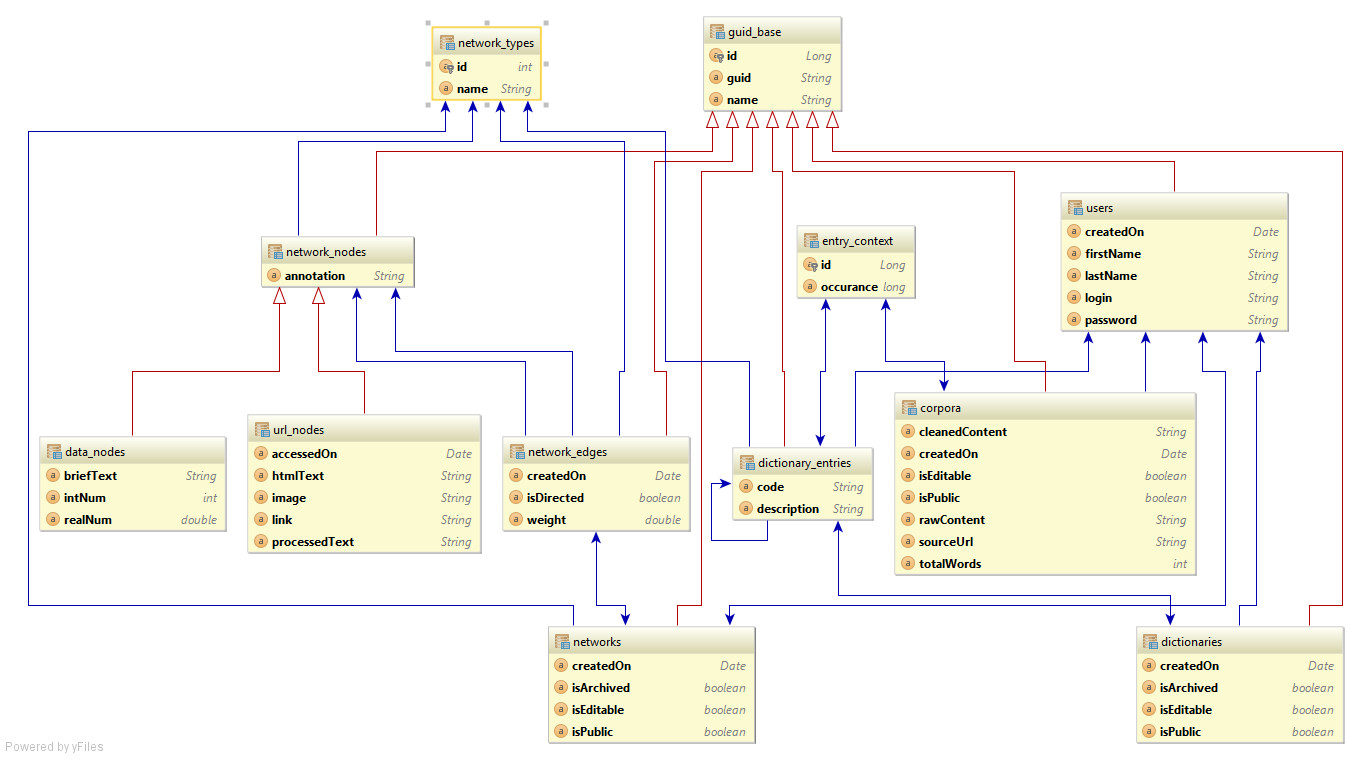Select the isArchived field in dictionaries
The image size is (1370, 759).
(1188, 688)
